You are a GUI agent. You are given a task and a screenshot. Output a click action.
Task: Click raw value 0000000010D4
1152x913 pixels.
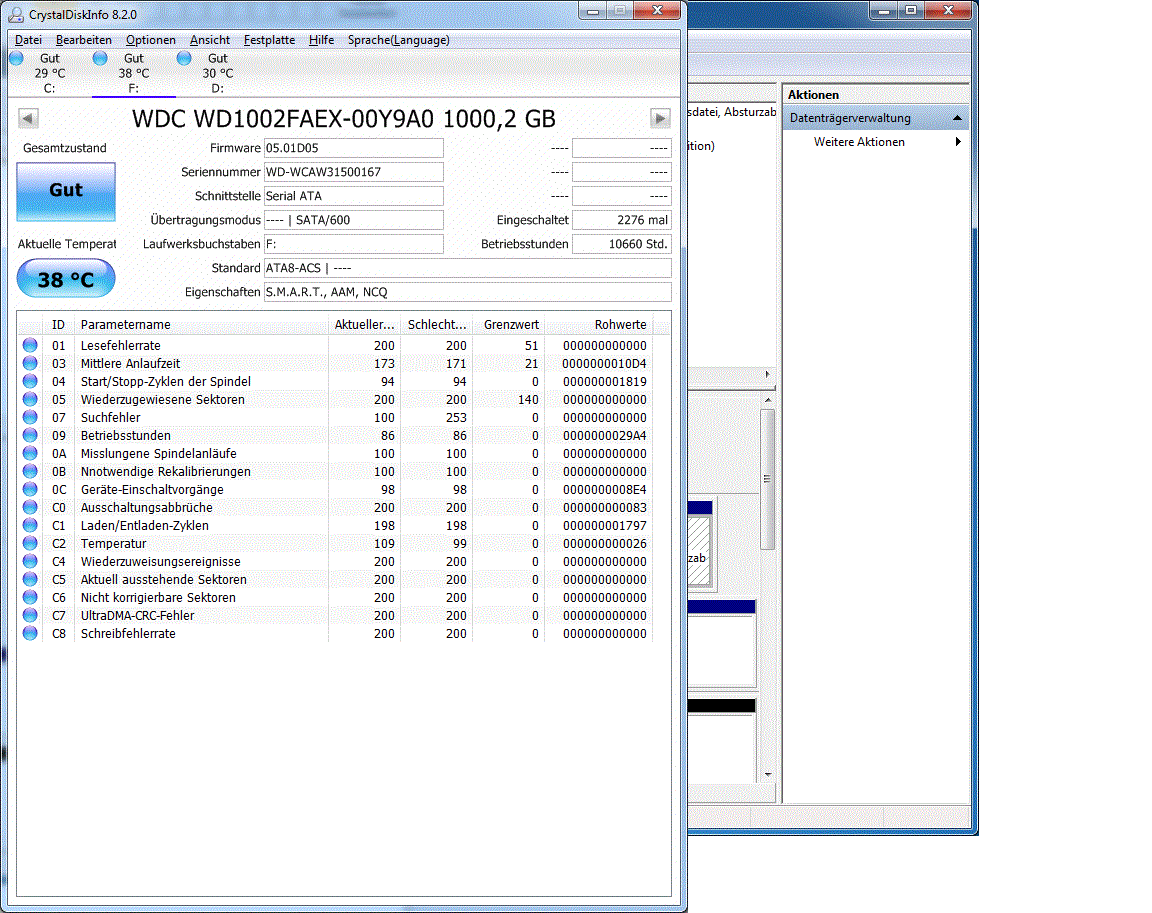point(604,364)
